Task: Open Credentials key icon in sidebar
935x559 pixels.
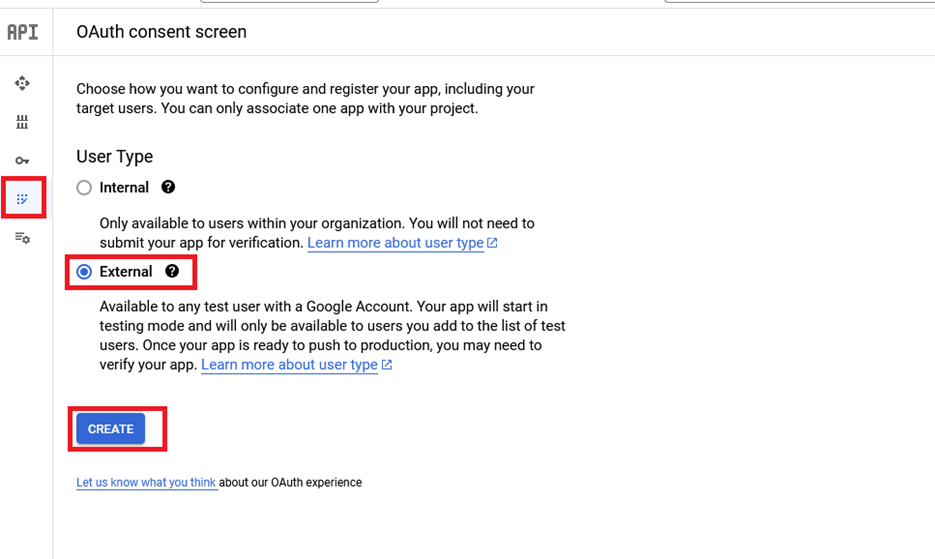Action: 22,160
